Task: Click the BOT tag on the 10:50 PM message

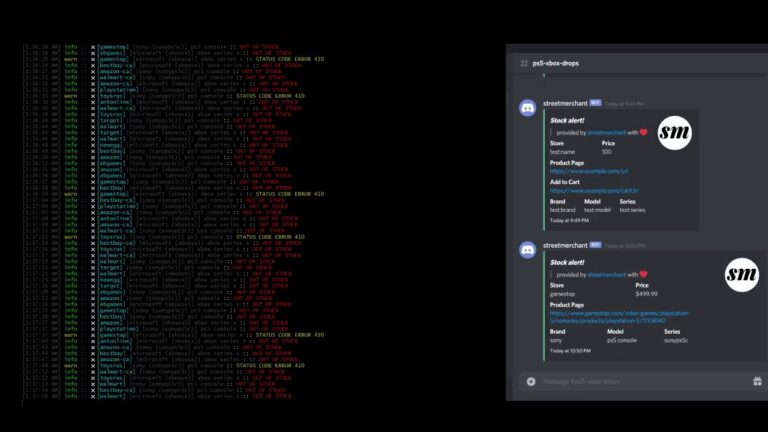Action: click(x=595, y=245)
